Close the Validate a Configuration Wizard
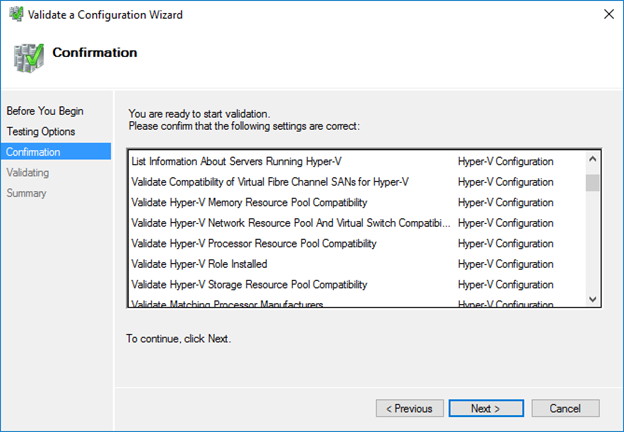The width and height of the screenshot is (624, 432). 608,14
